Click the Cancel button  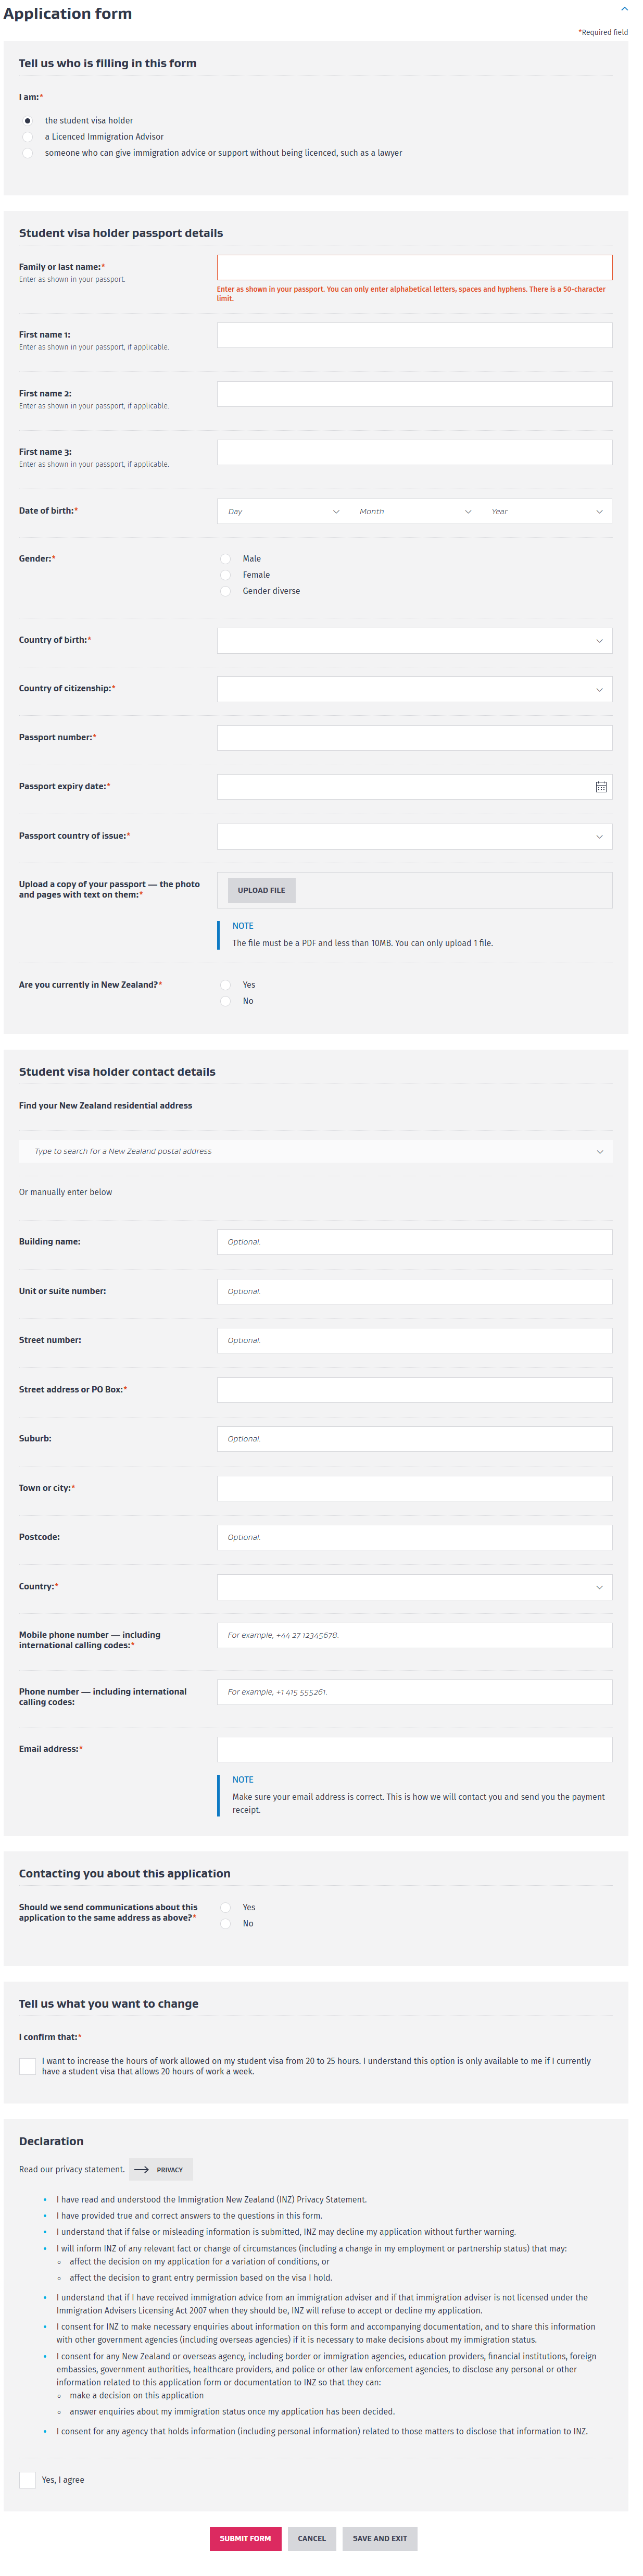coord(311,2538)
